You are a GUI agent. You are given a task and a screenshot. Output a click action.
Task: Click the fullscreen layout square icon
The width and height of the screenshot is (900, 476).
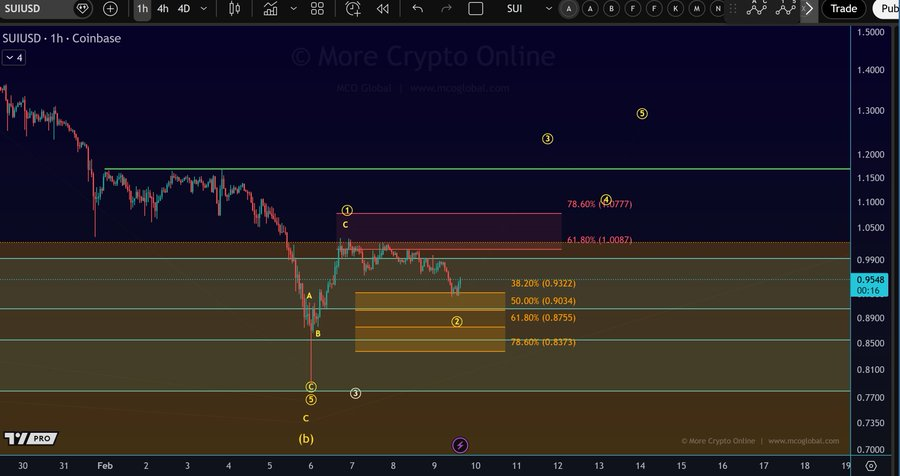coord(476,9)
